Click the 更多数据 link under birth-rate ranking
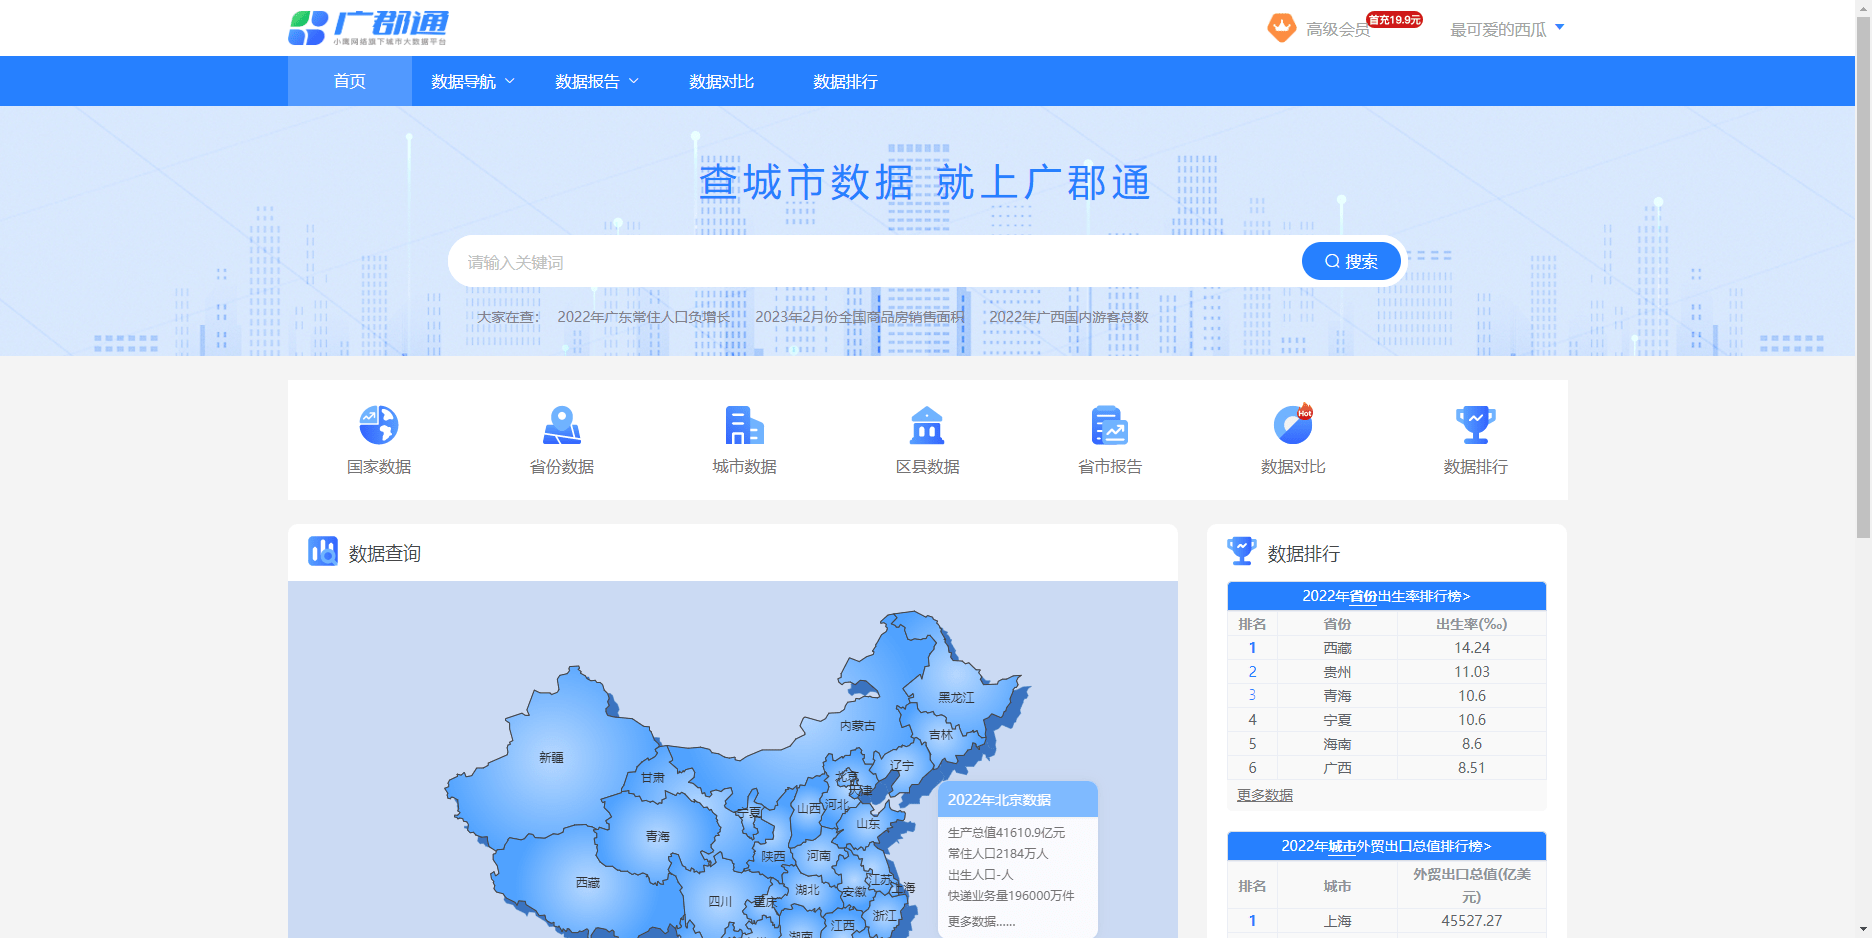The image size is (1872, 938). pyautogui.click(x=1265, y=796)
